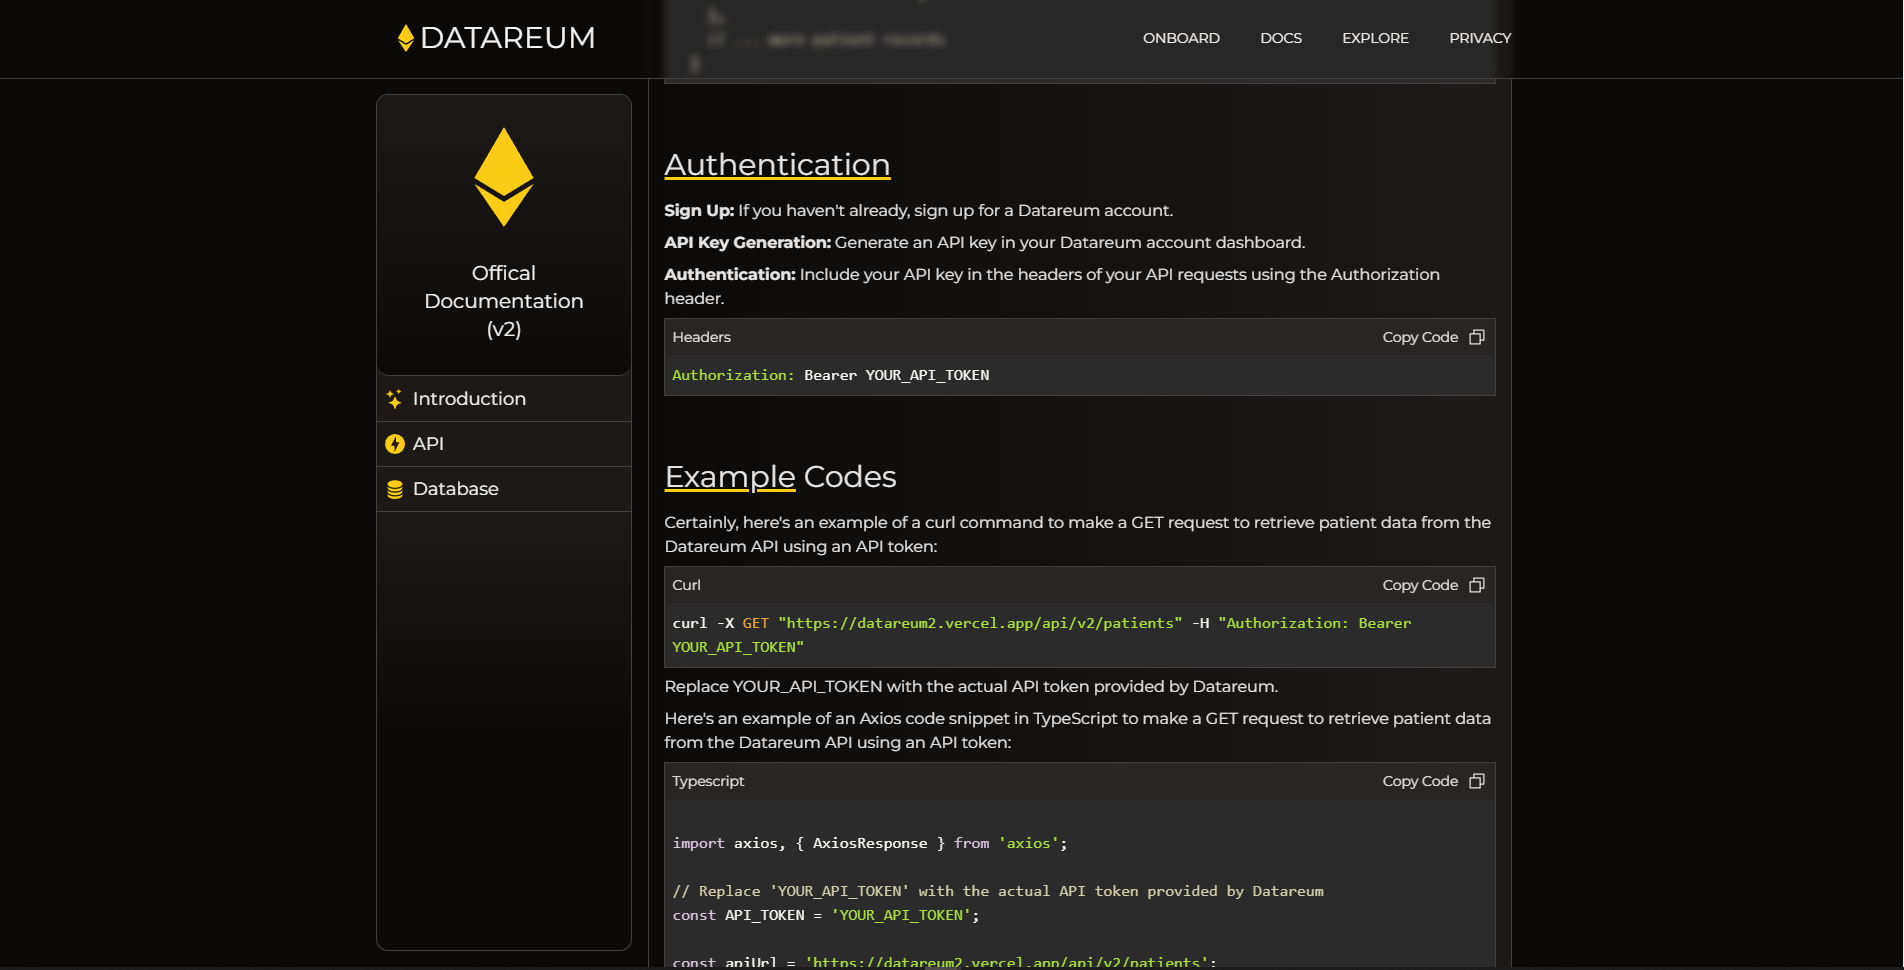Viewport: 1904px width, 970px height.
Task: Open the DOCS navigation item
Action: (1281, 38)
